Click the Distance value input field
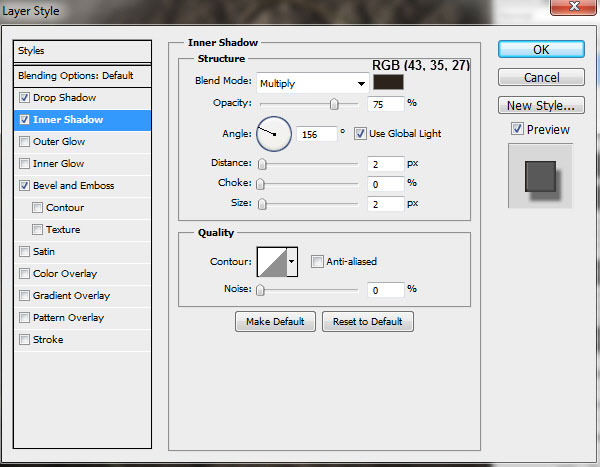This screenshot has height=467, width=600. [386, 164]
